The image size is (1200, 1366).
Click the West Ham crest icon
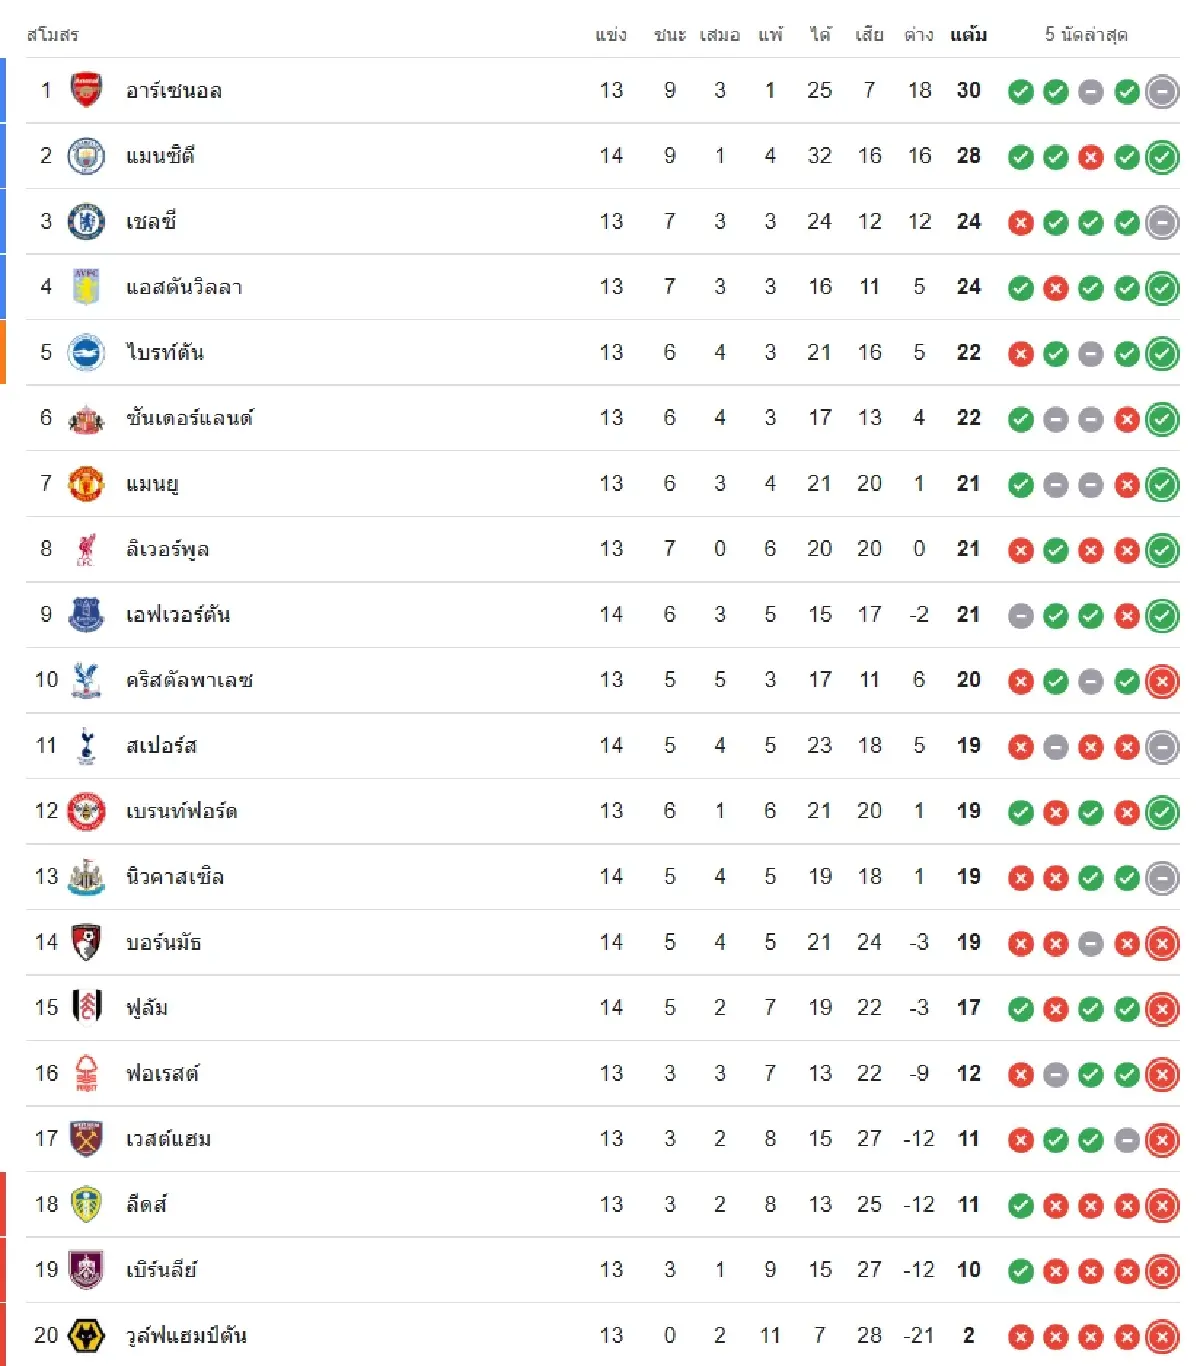86,1139
